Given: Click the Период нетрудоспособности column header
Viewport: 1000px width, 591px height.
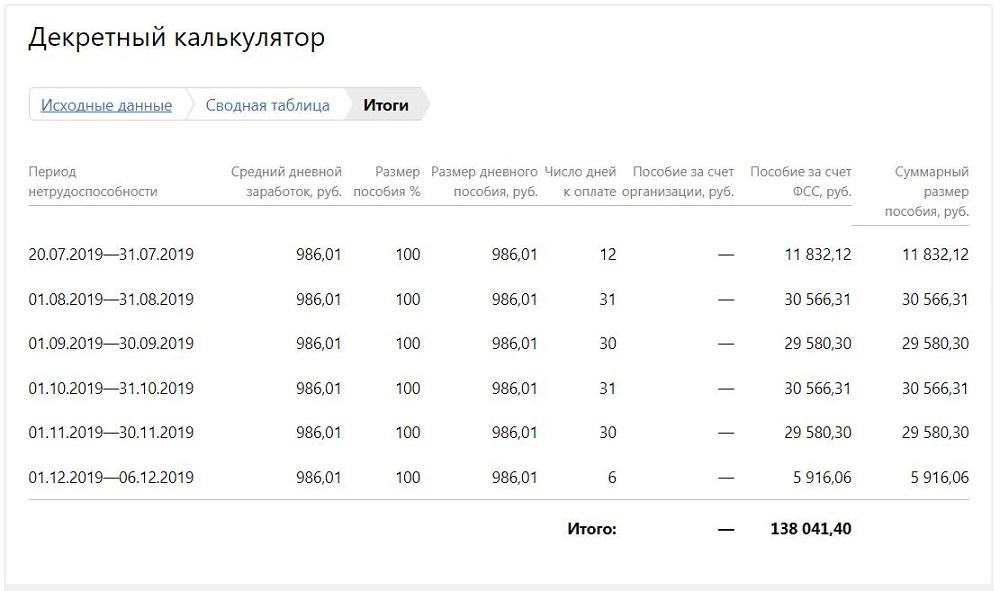Looking at the screenshot, I should pyautogui.click(x=93, y=182).
